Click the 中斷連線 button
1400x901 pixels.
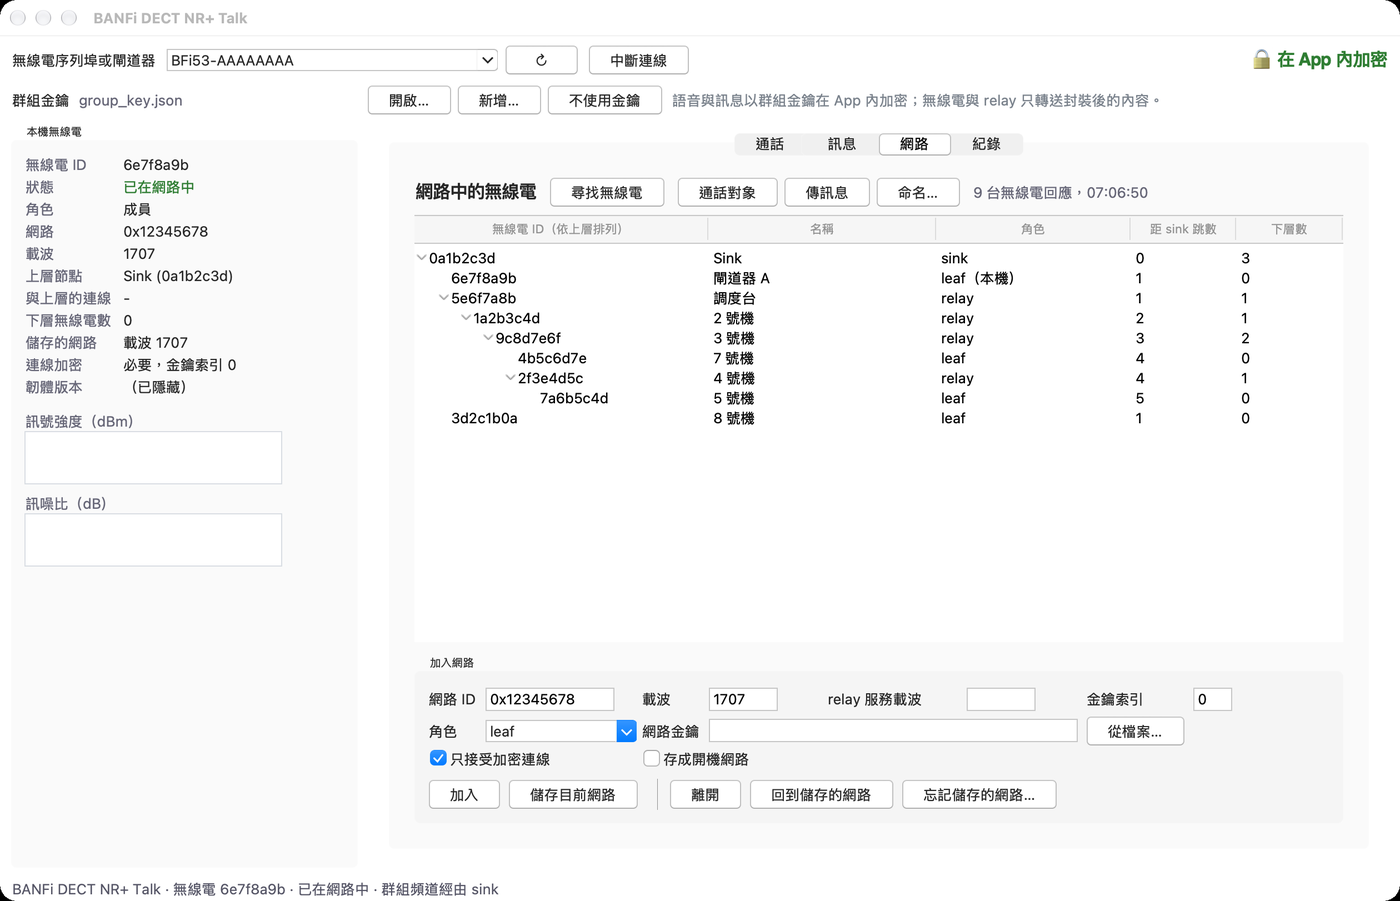638,60
